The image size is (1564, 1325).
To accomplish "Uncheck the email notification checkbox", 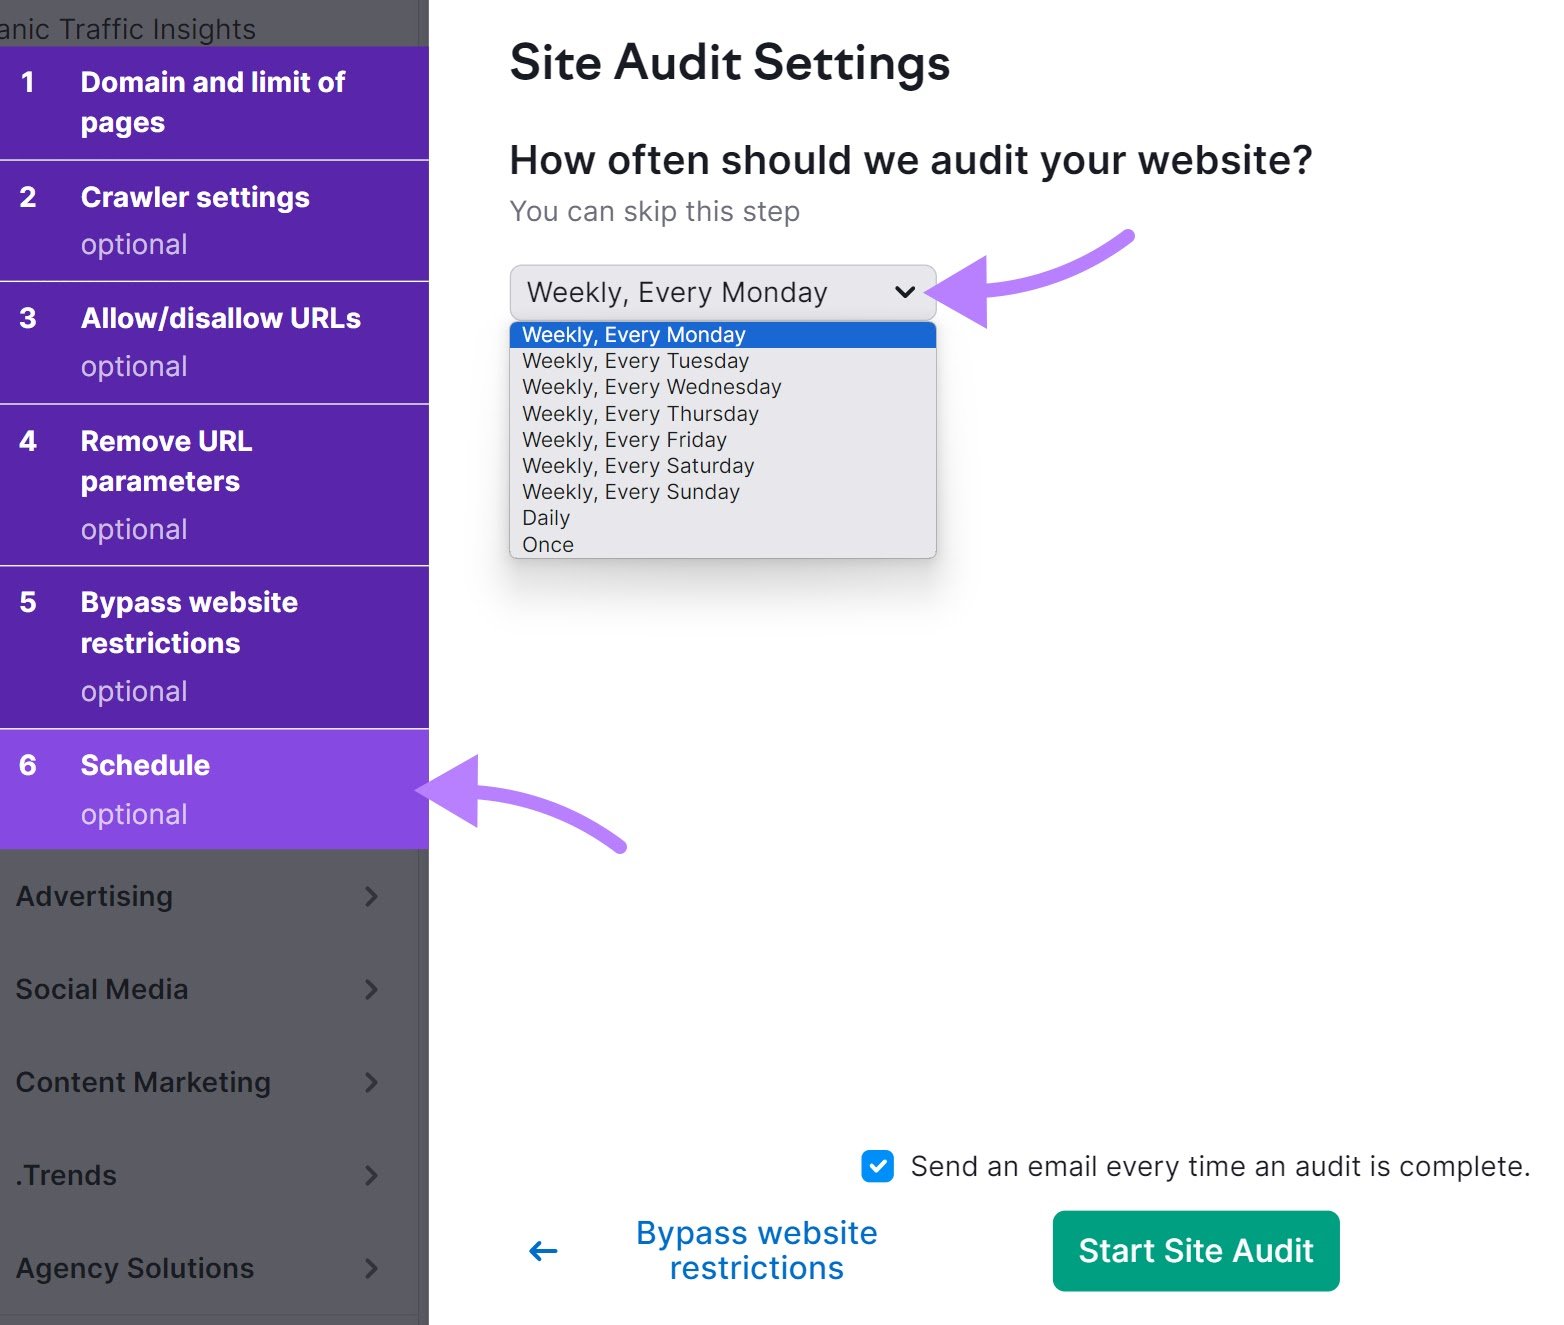I will (x=877, y=1166).
